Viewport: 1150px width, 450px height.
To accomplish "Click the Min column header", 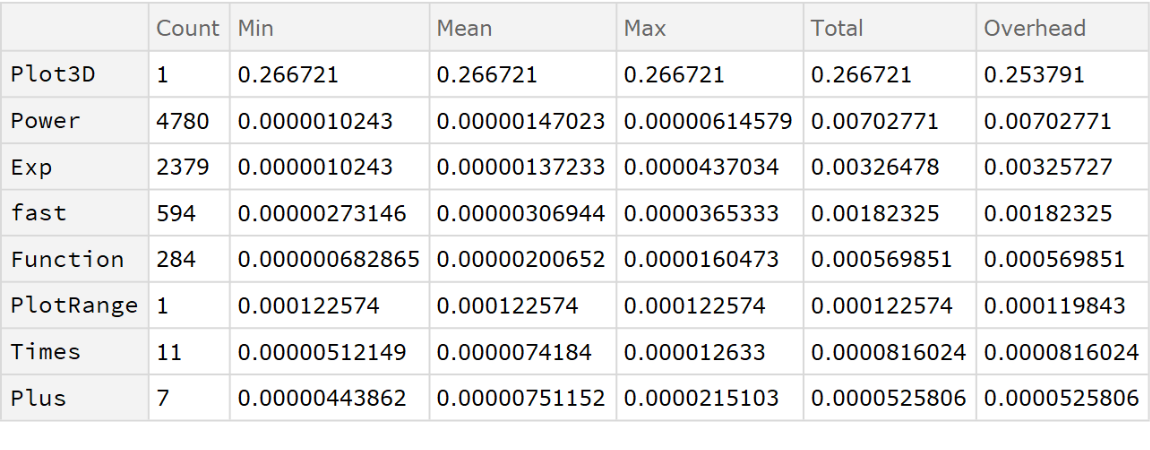I will (x=256, y=29).
